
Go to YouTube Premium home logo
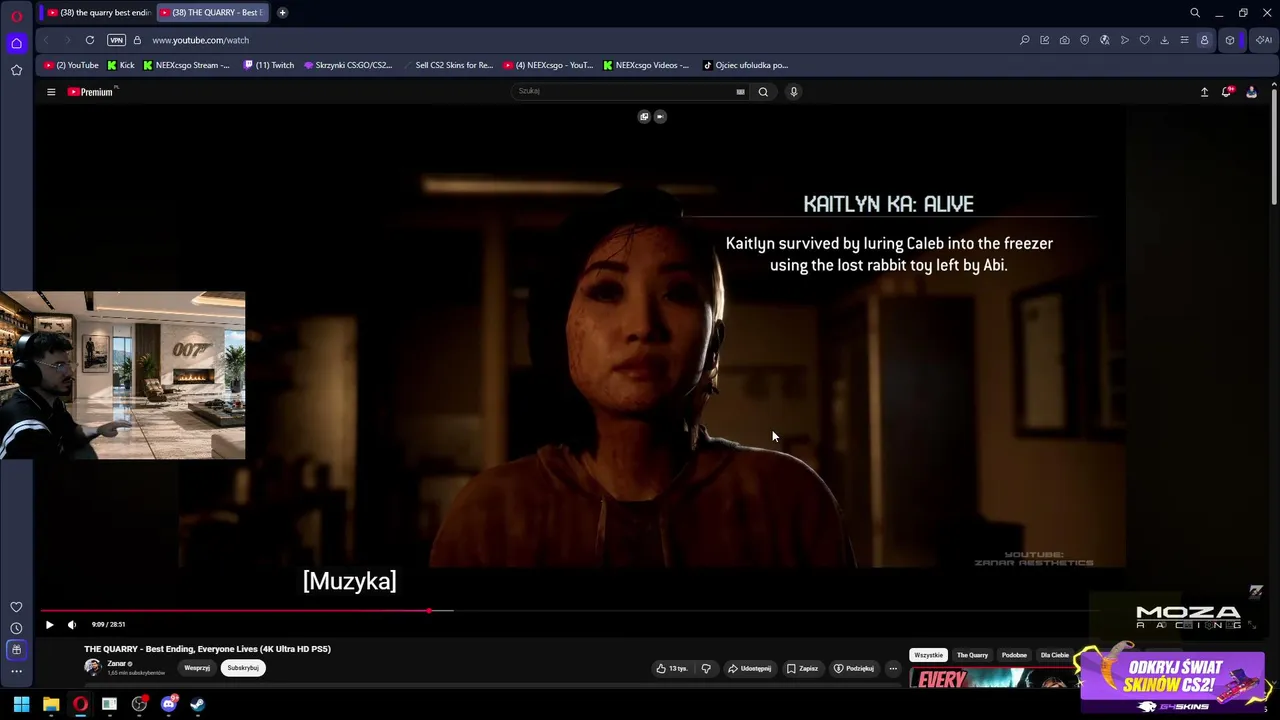tap(92, 92)
